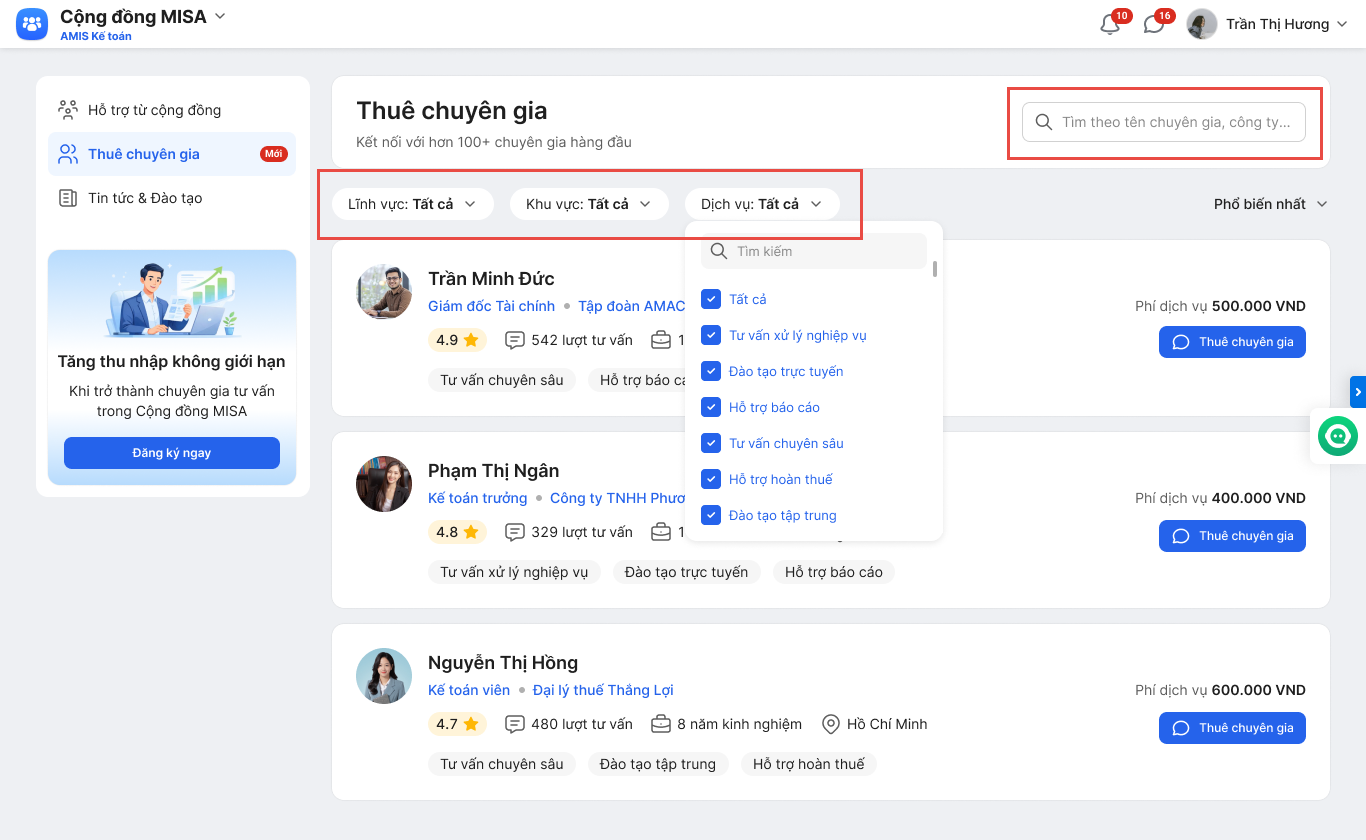Expand the blue side panel arrow tab
Image resolution: width=1366 pixels, height=840 pixels.
pos(1358,393)
